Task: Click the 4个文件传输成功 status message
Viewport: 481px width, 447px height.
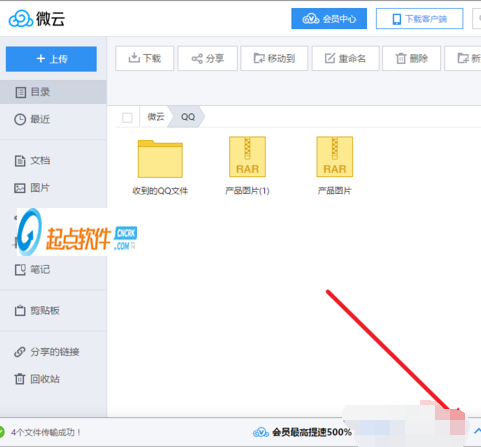Action: pyautogui.click(x=46, y=432)
